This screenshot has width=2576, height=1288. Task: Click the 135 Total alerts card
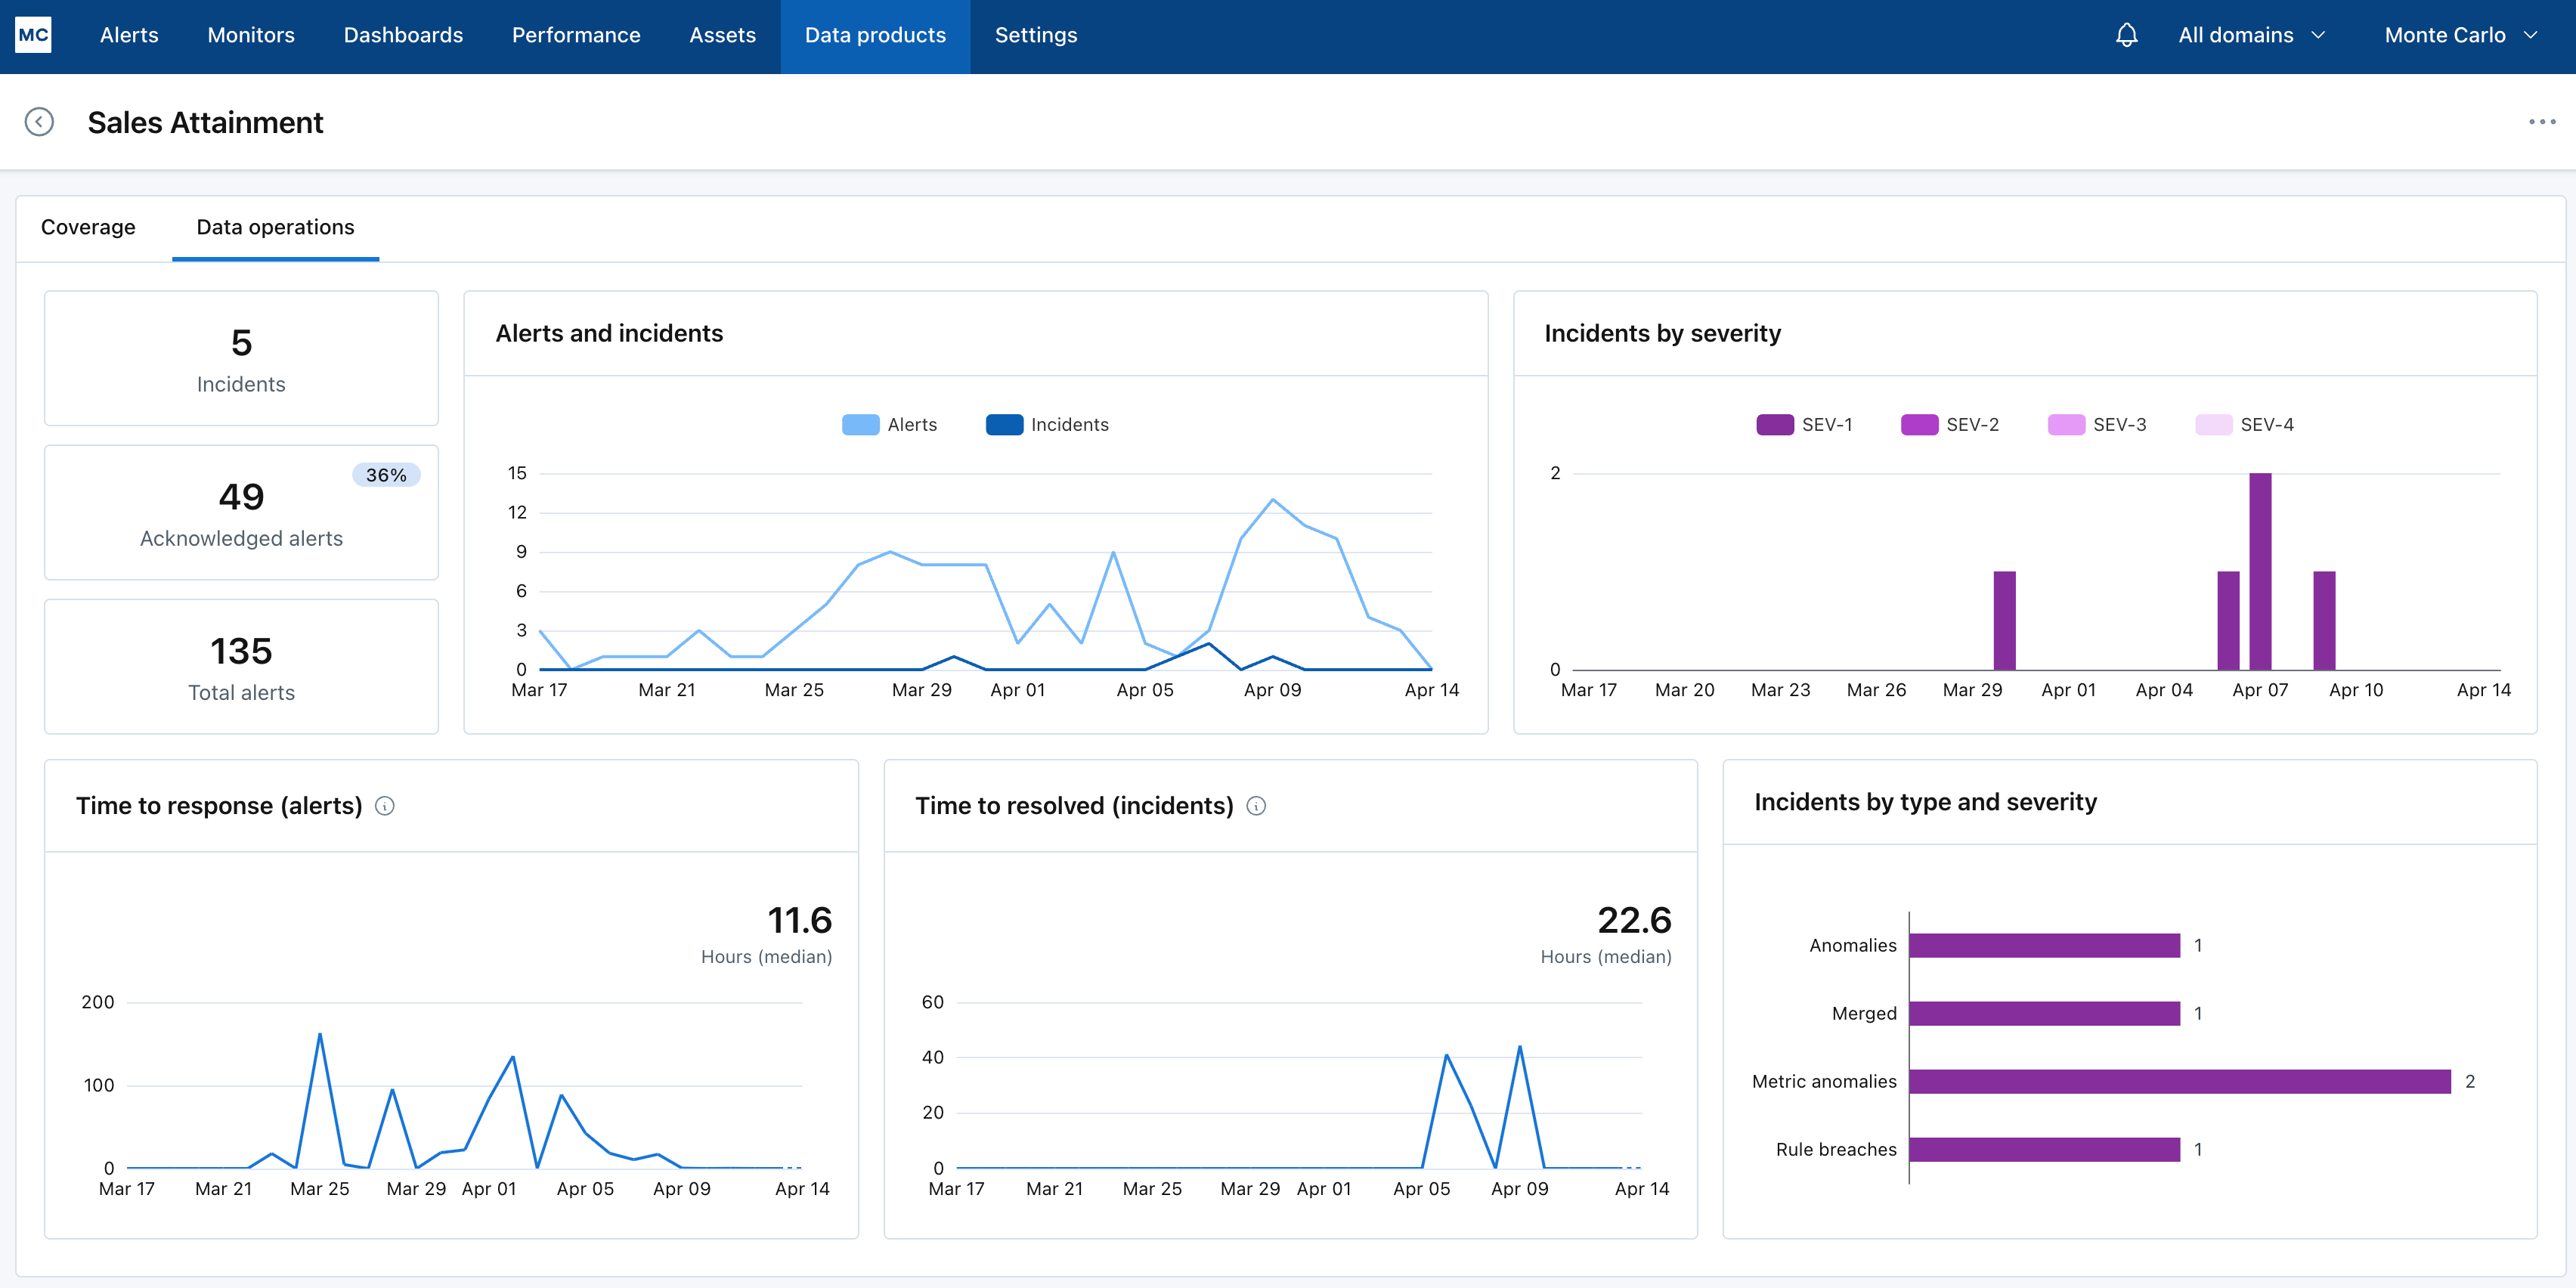pos(241,667)
